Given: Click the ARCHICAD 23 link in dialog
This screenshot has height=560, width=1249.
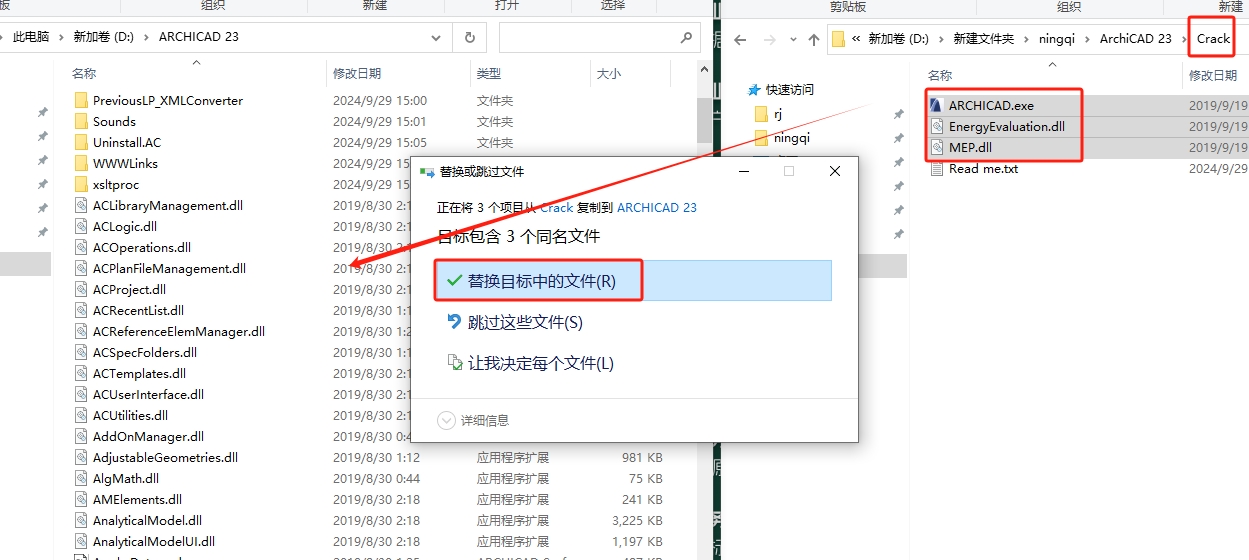Looking at the screenshot, I should click(x=656, y=207).
